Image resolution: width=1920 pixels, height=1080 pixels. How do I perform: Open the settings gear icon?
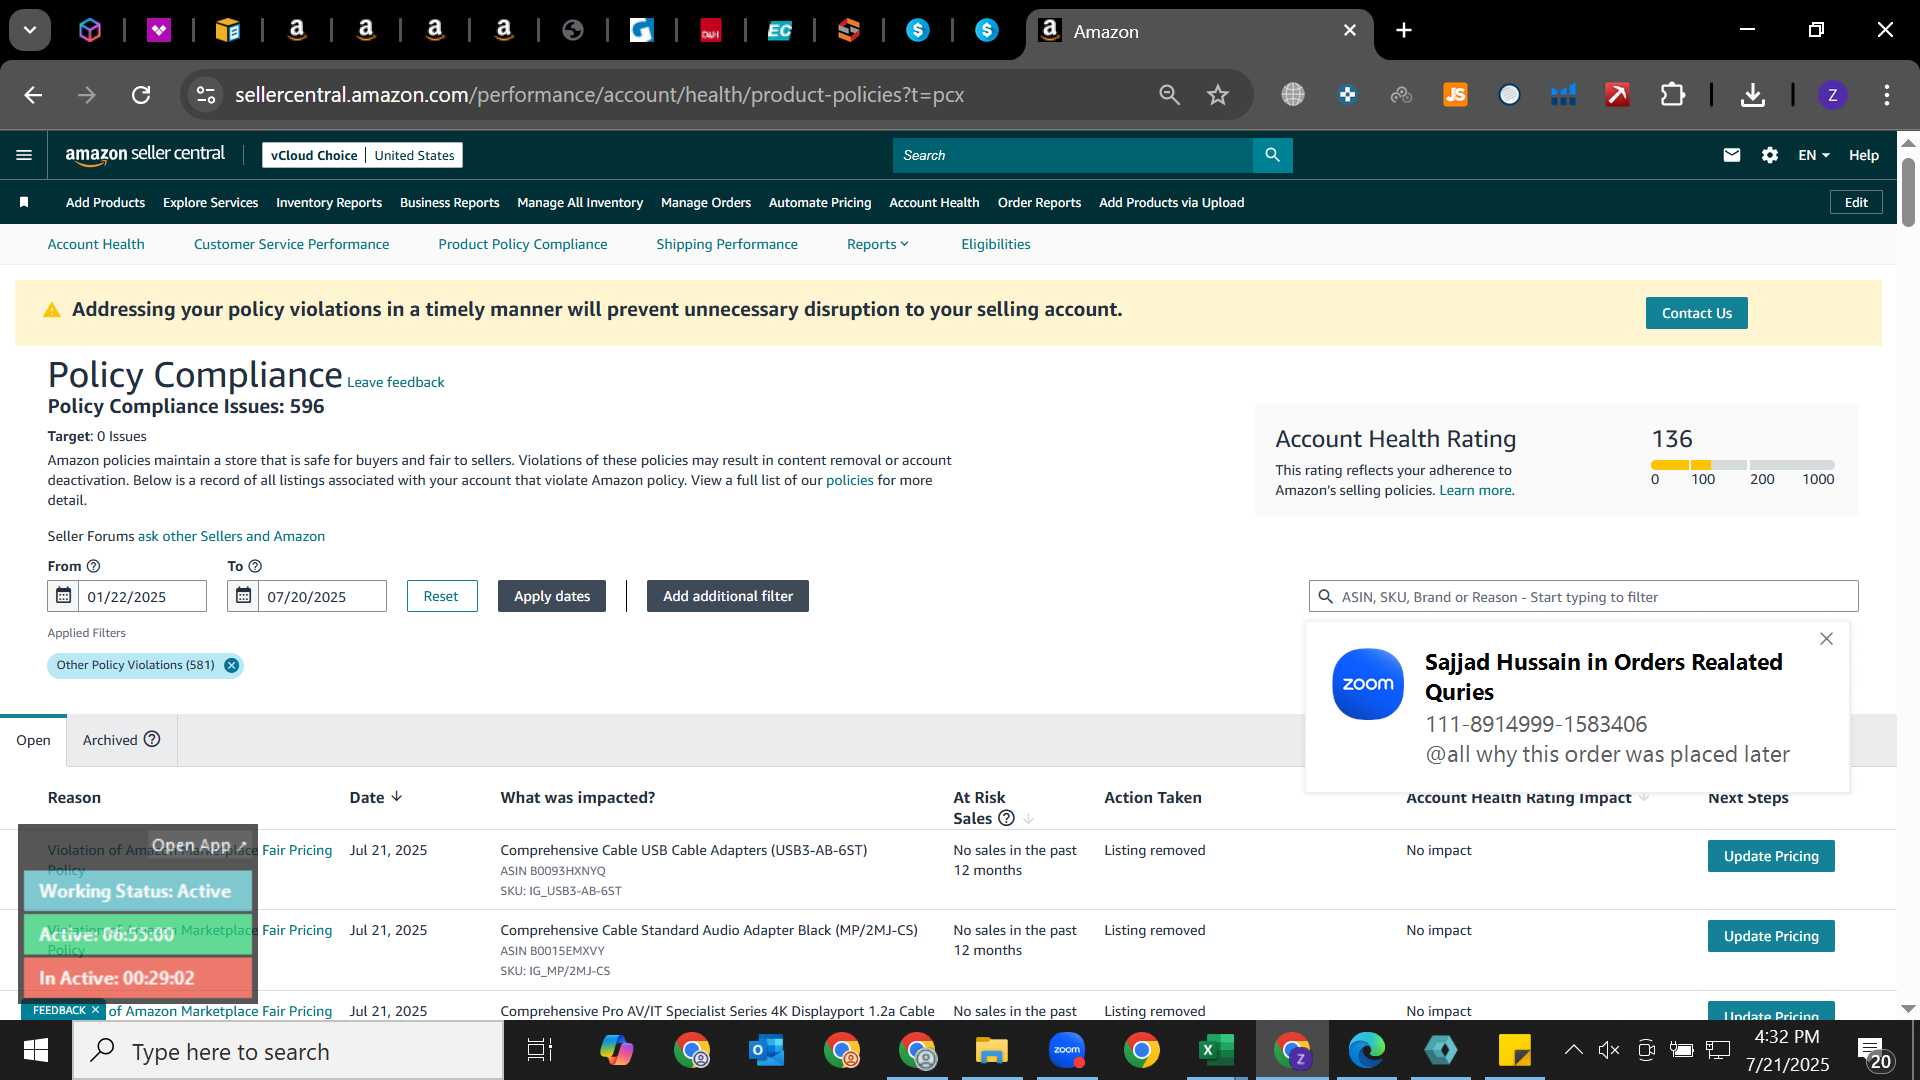[x=1770, y=155]
